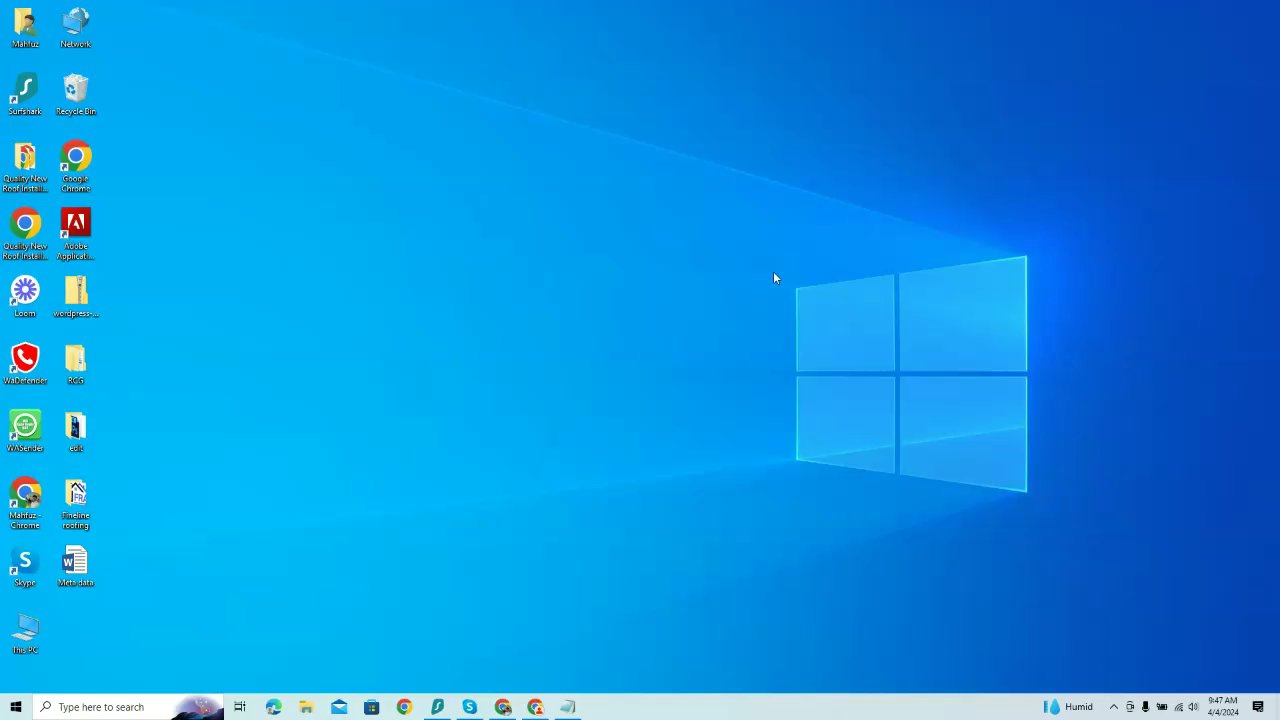Select the edit folder on desktop

tap(76, 431)
